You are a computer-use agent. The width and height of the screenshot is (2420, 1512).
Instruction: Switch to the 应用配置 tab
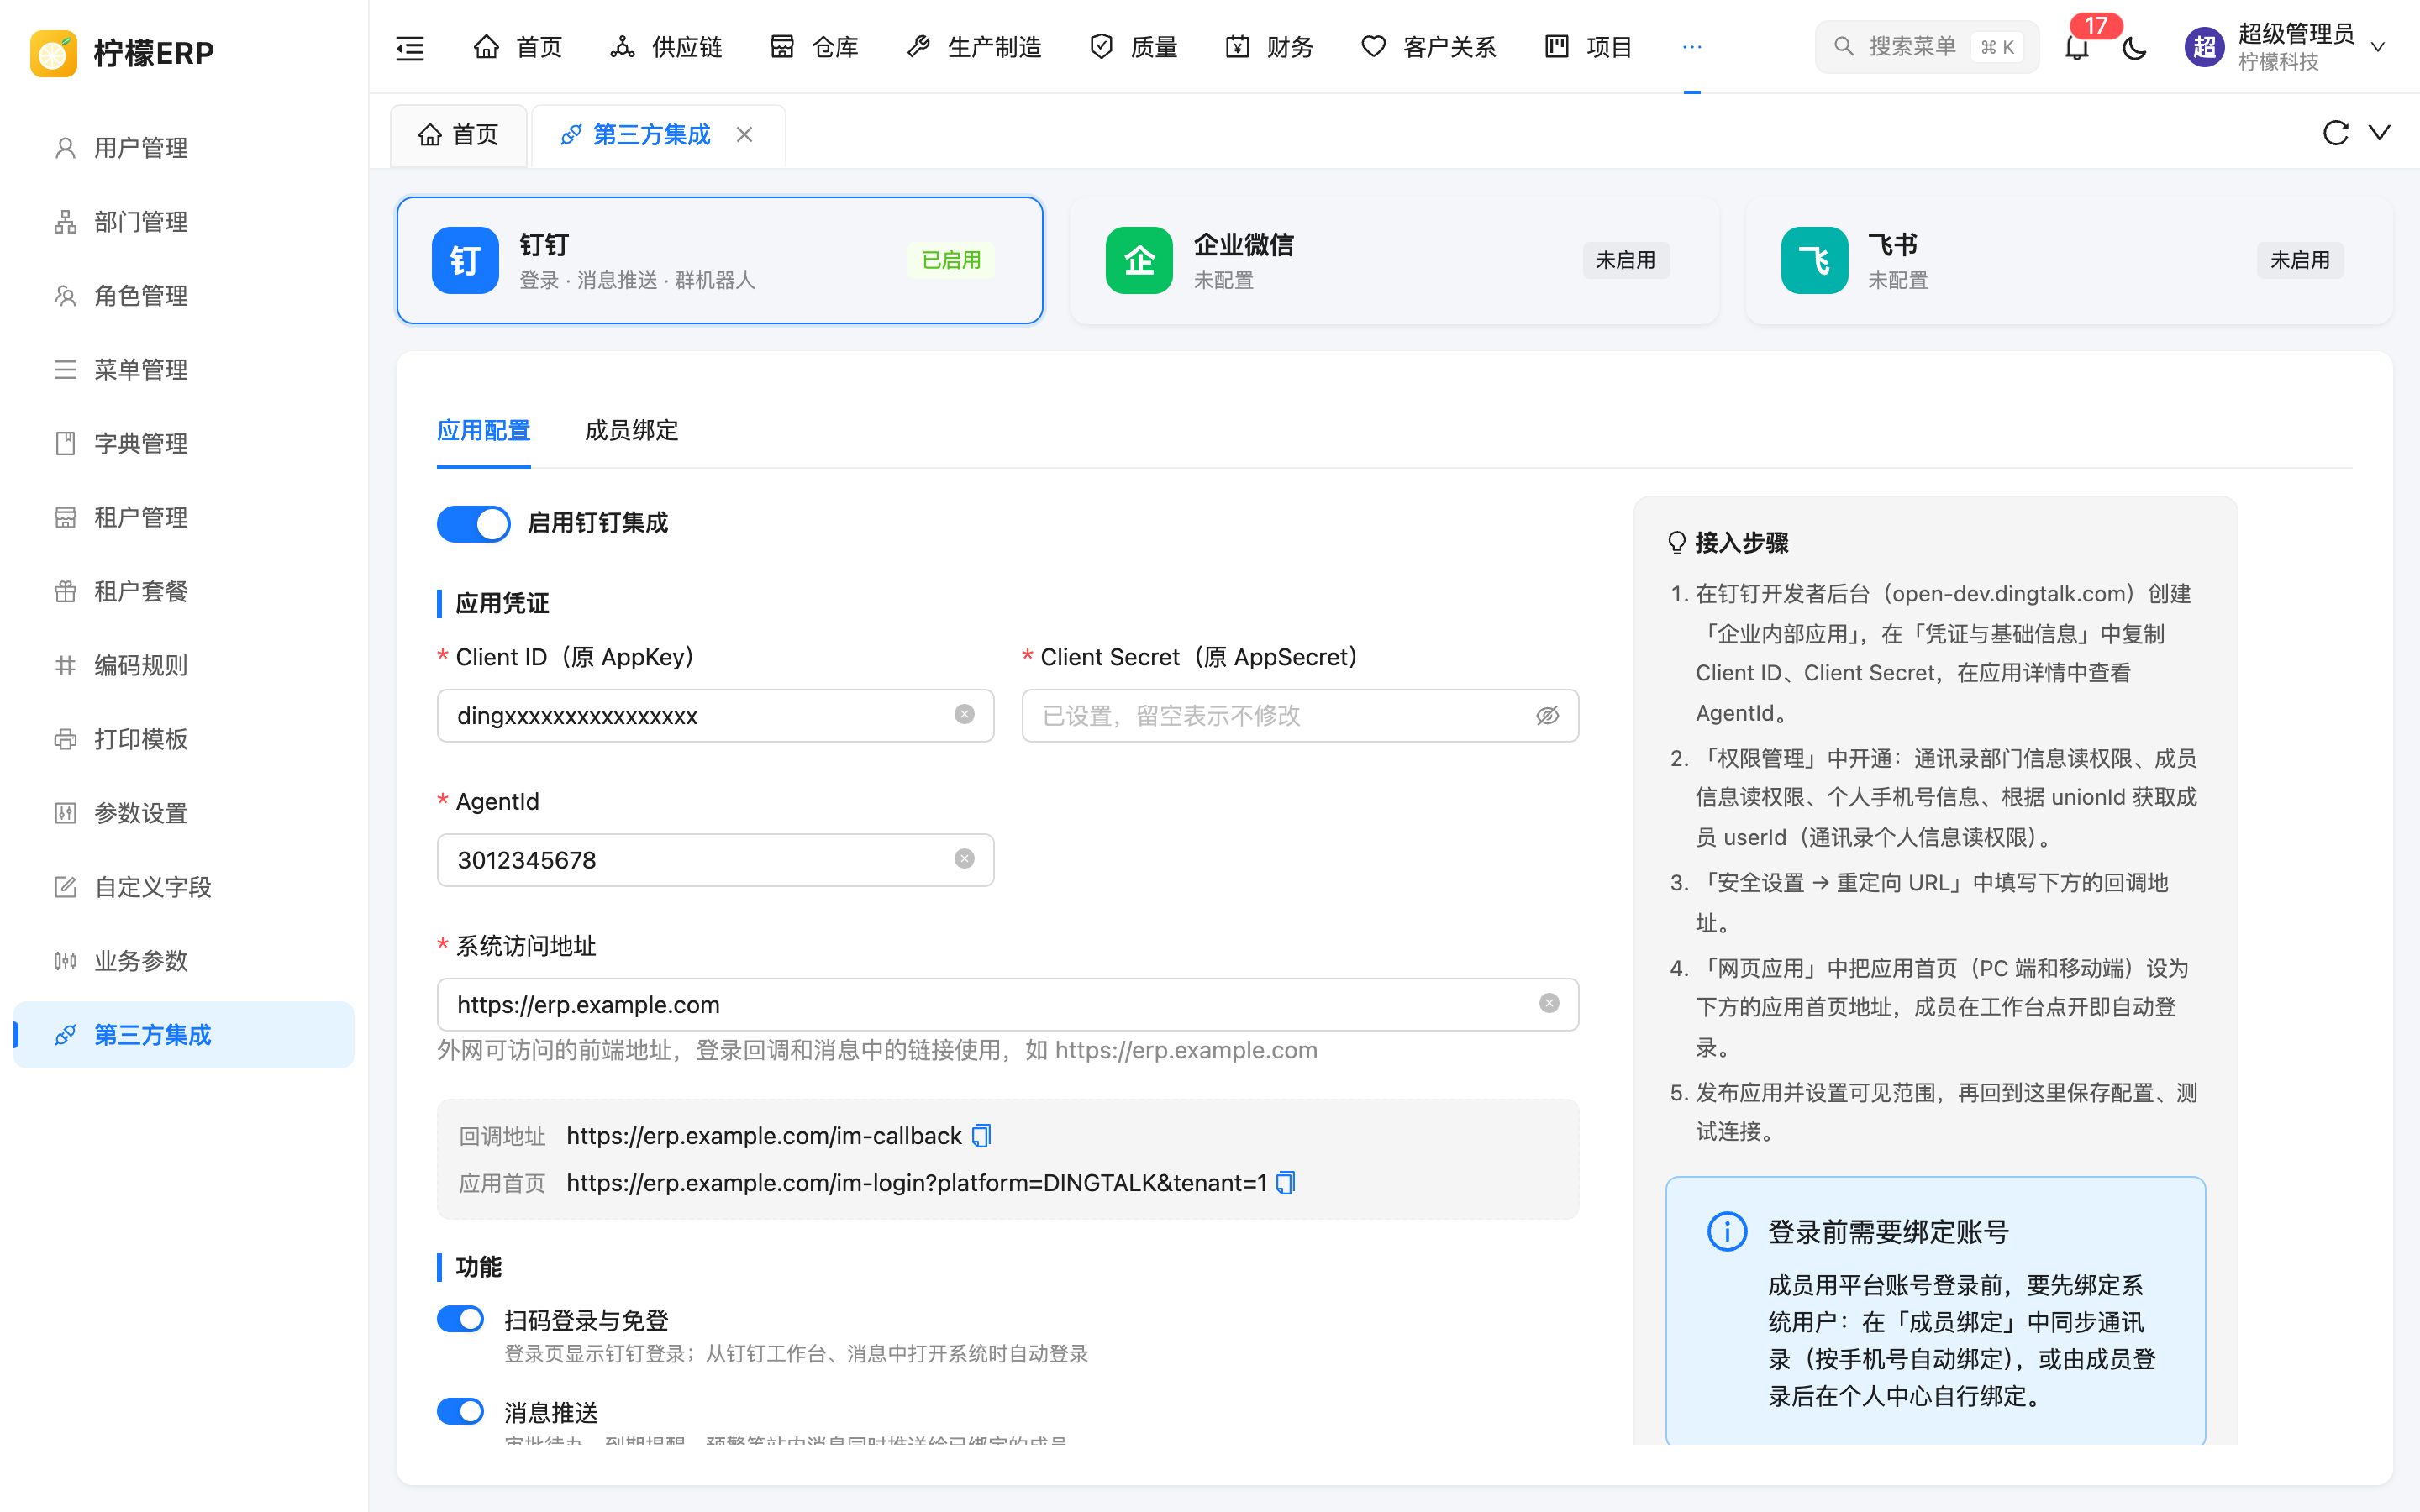[484, 431]
